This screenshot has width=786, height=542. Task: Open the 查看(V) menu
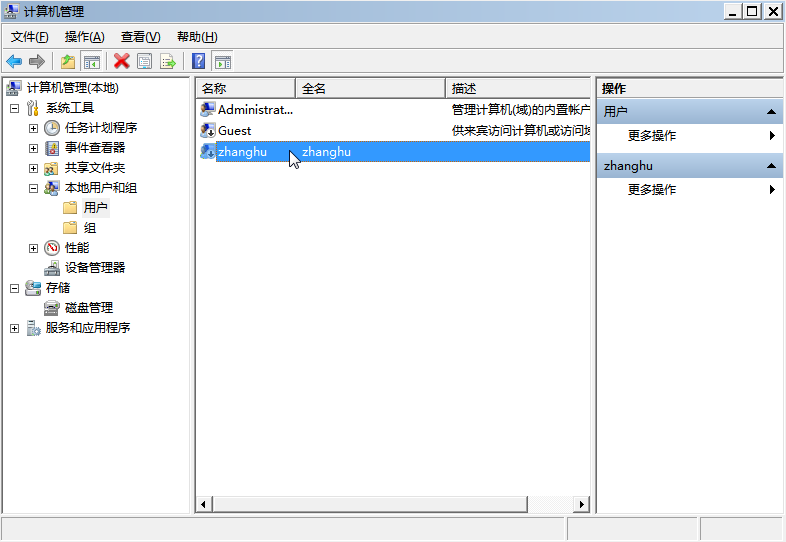[x=140, y=37]
